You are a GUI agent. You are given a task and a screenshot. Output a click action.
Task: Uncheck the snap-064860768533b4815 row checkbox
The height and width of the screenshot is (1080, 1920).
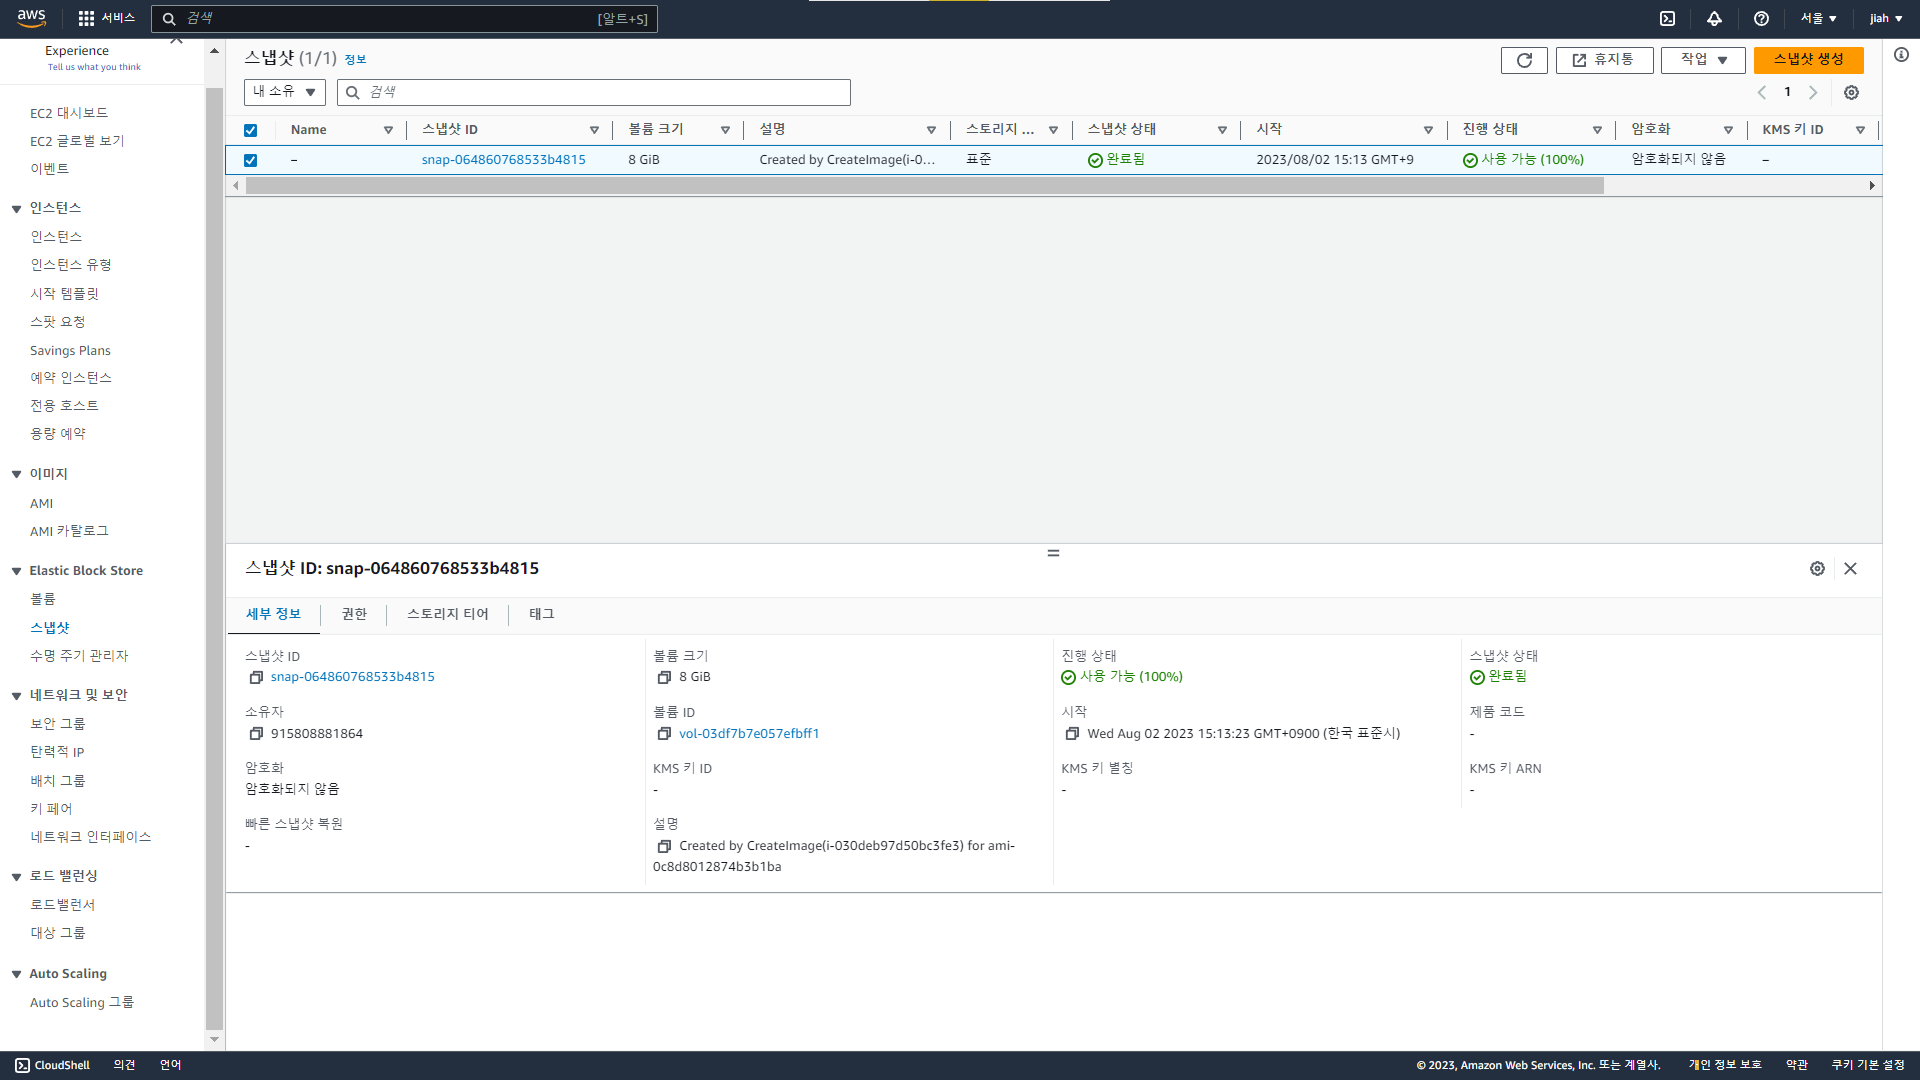coord(250,160)
